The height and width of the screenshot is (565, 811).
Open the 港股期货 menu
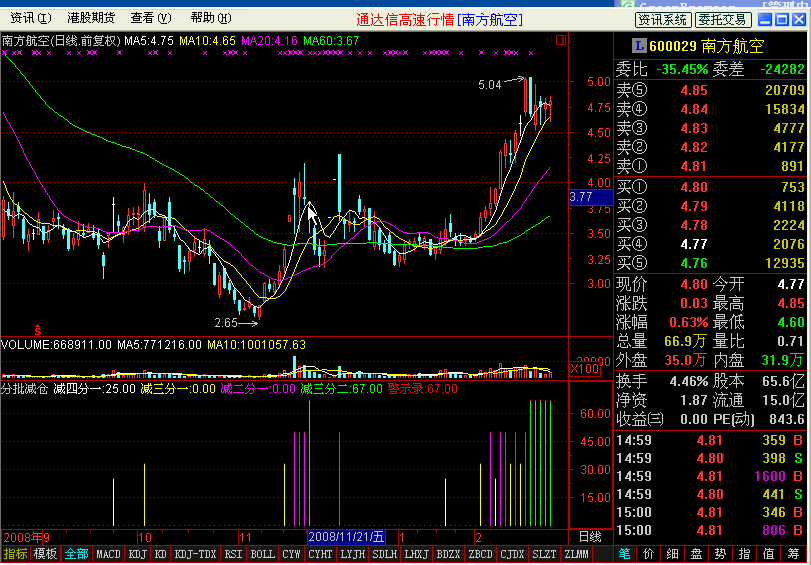(x=91, y=18)
